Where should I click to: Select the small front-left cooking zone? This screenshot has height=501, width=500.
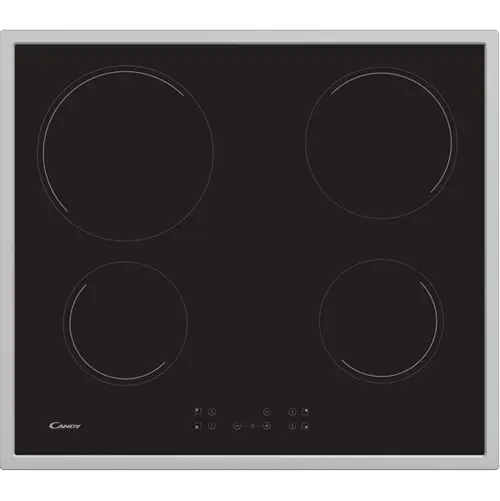coord(125,323)
